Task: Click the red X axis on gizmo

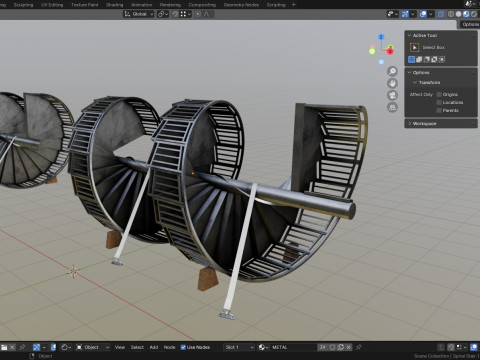Action: [390, 51]
